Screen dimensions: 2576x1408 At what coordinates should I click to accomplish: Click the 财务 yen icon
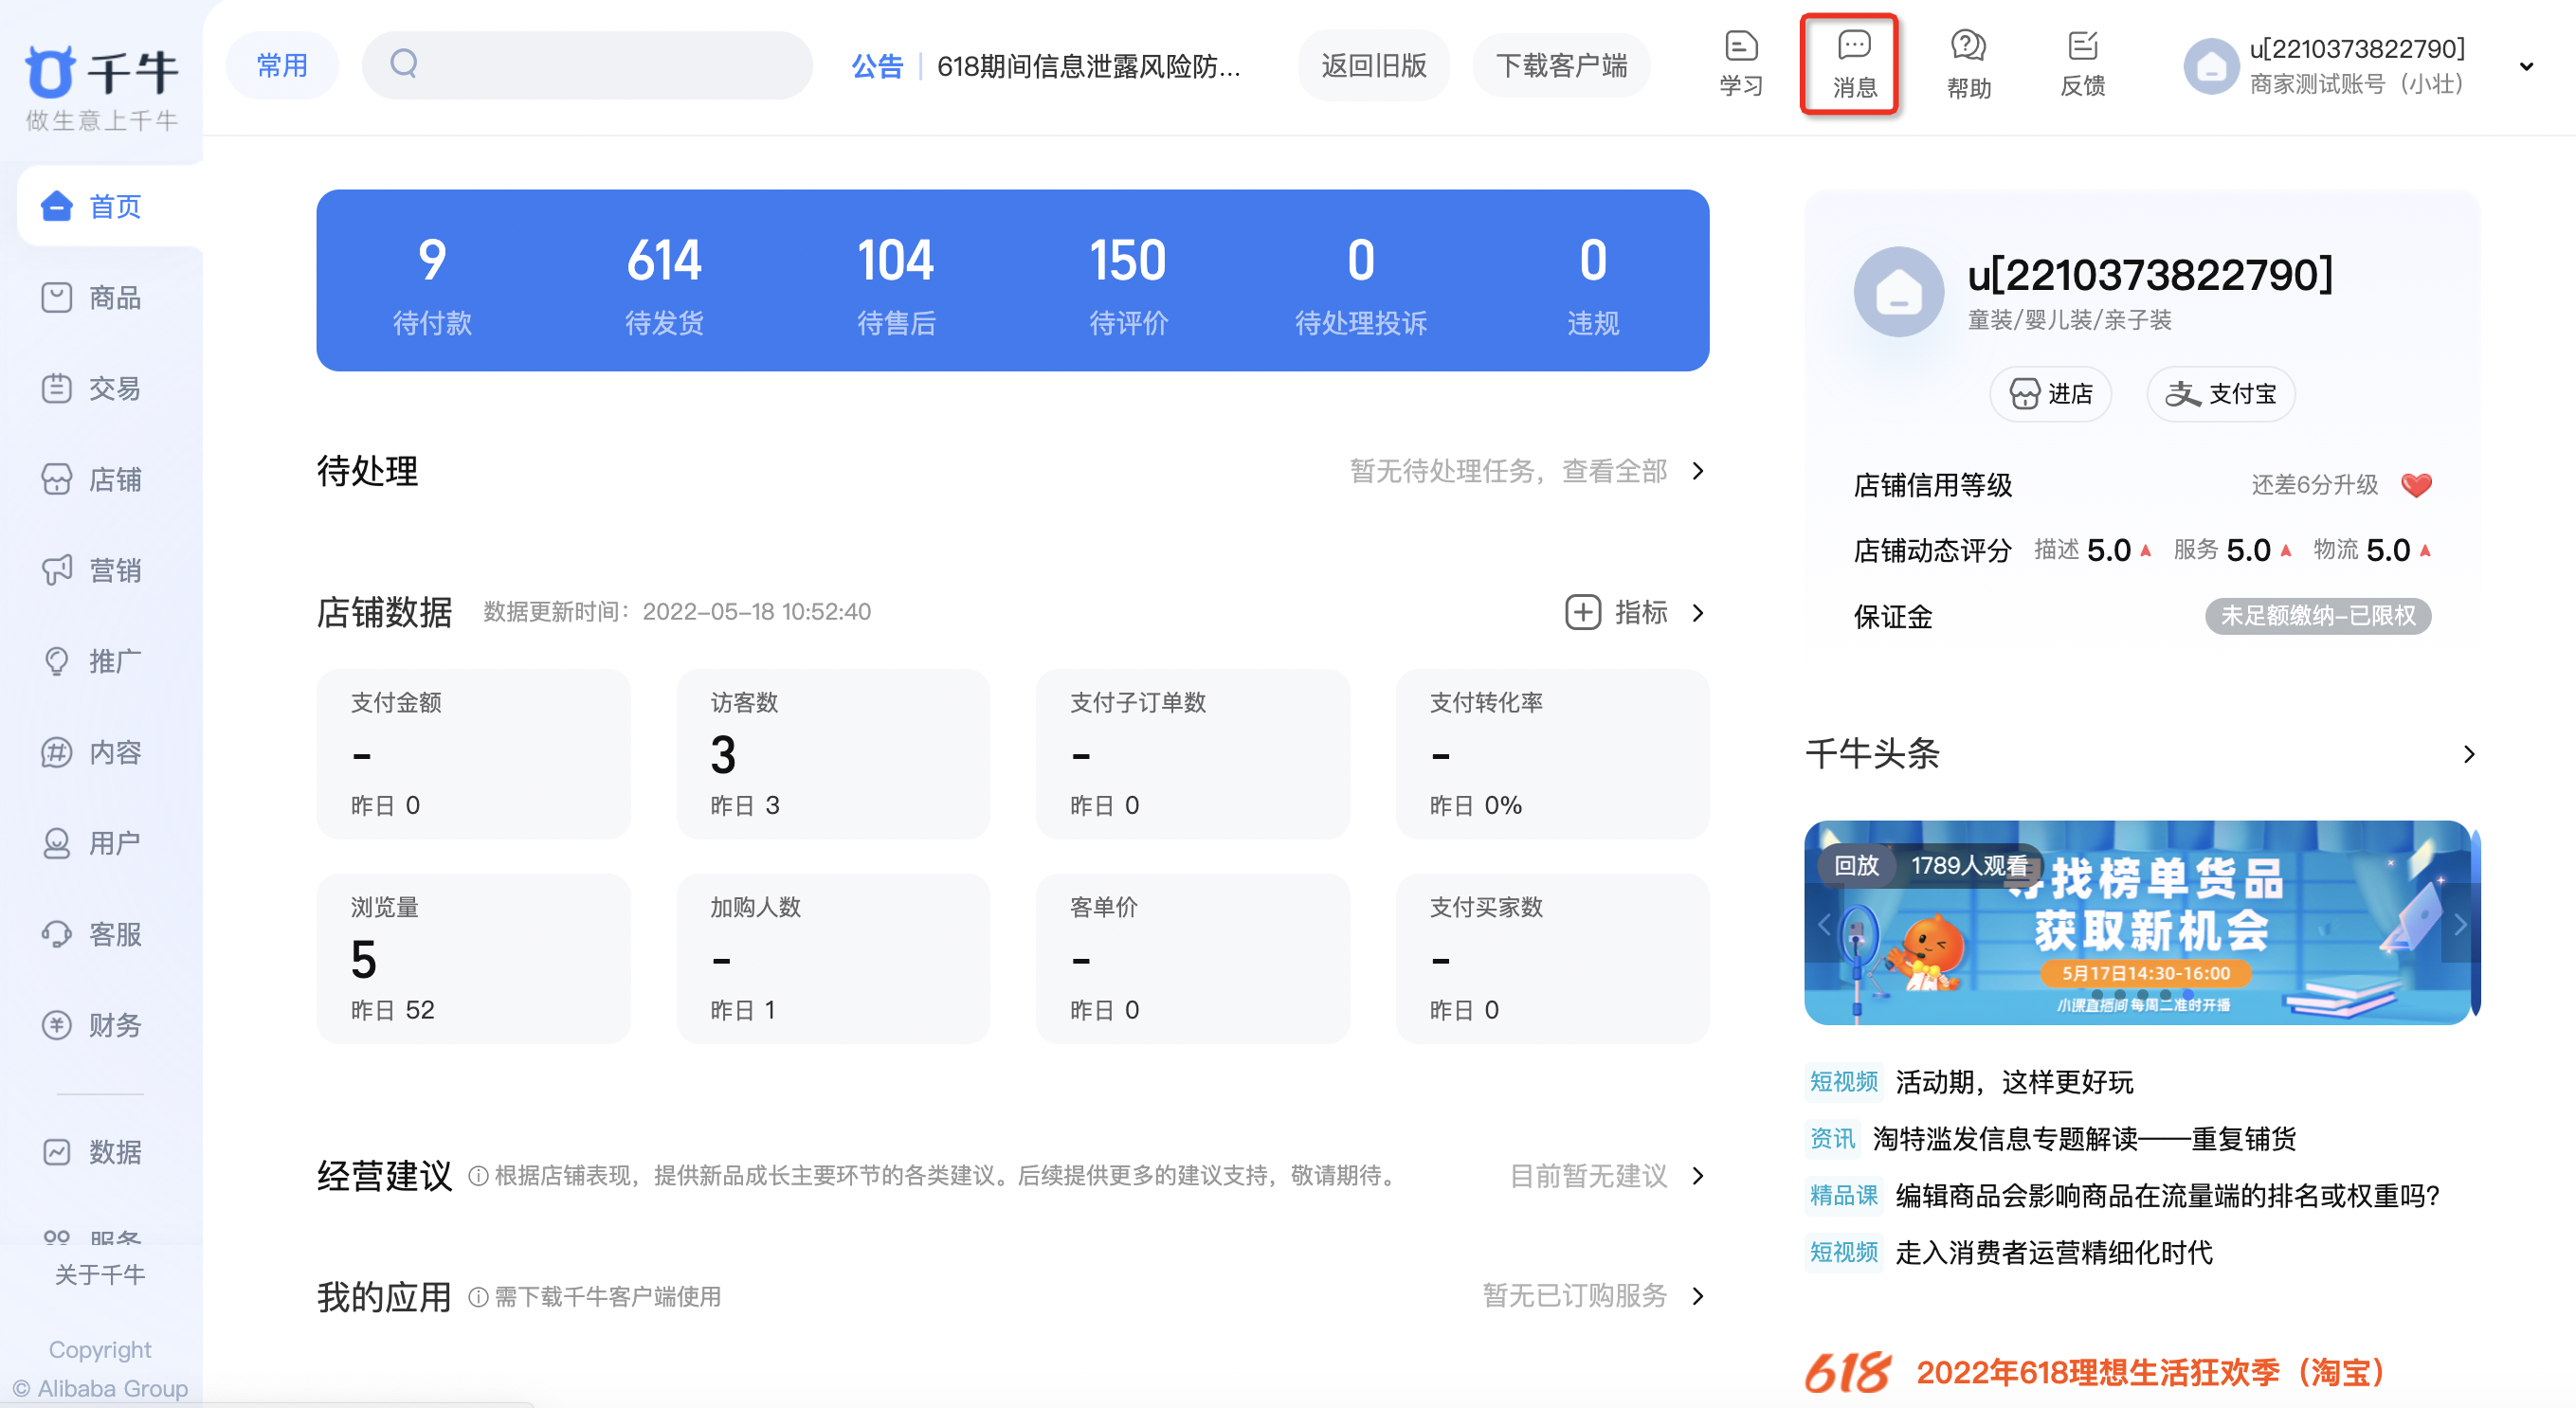pyautogui.click(x=56, y=1025)
